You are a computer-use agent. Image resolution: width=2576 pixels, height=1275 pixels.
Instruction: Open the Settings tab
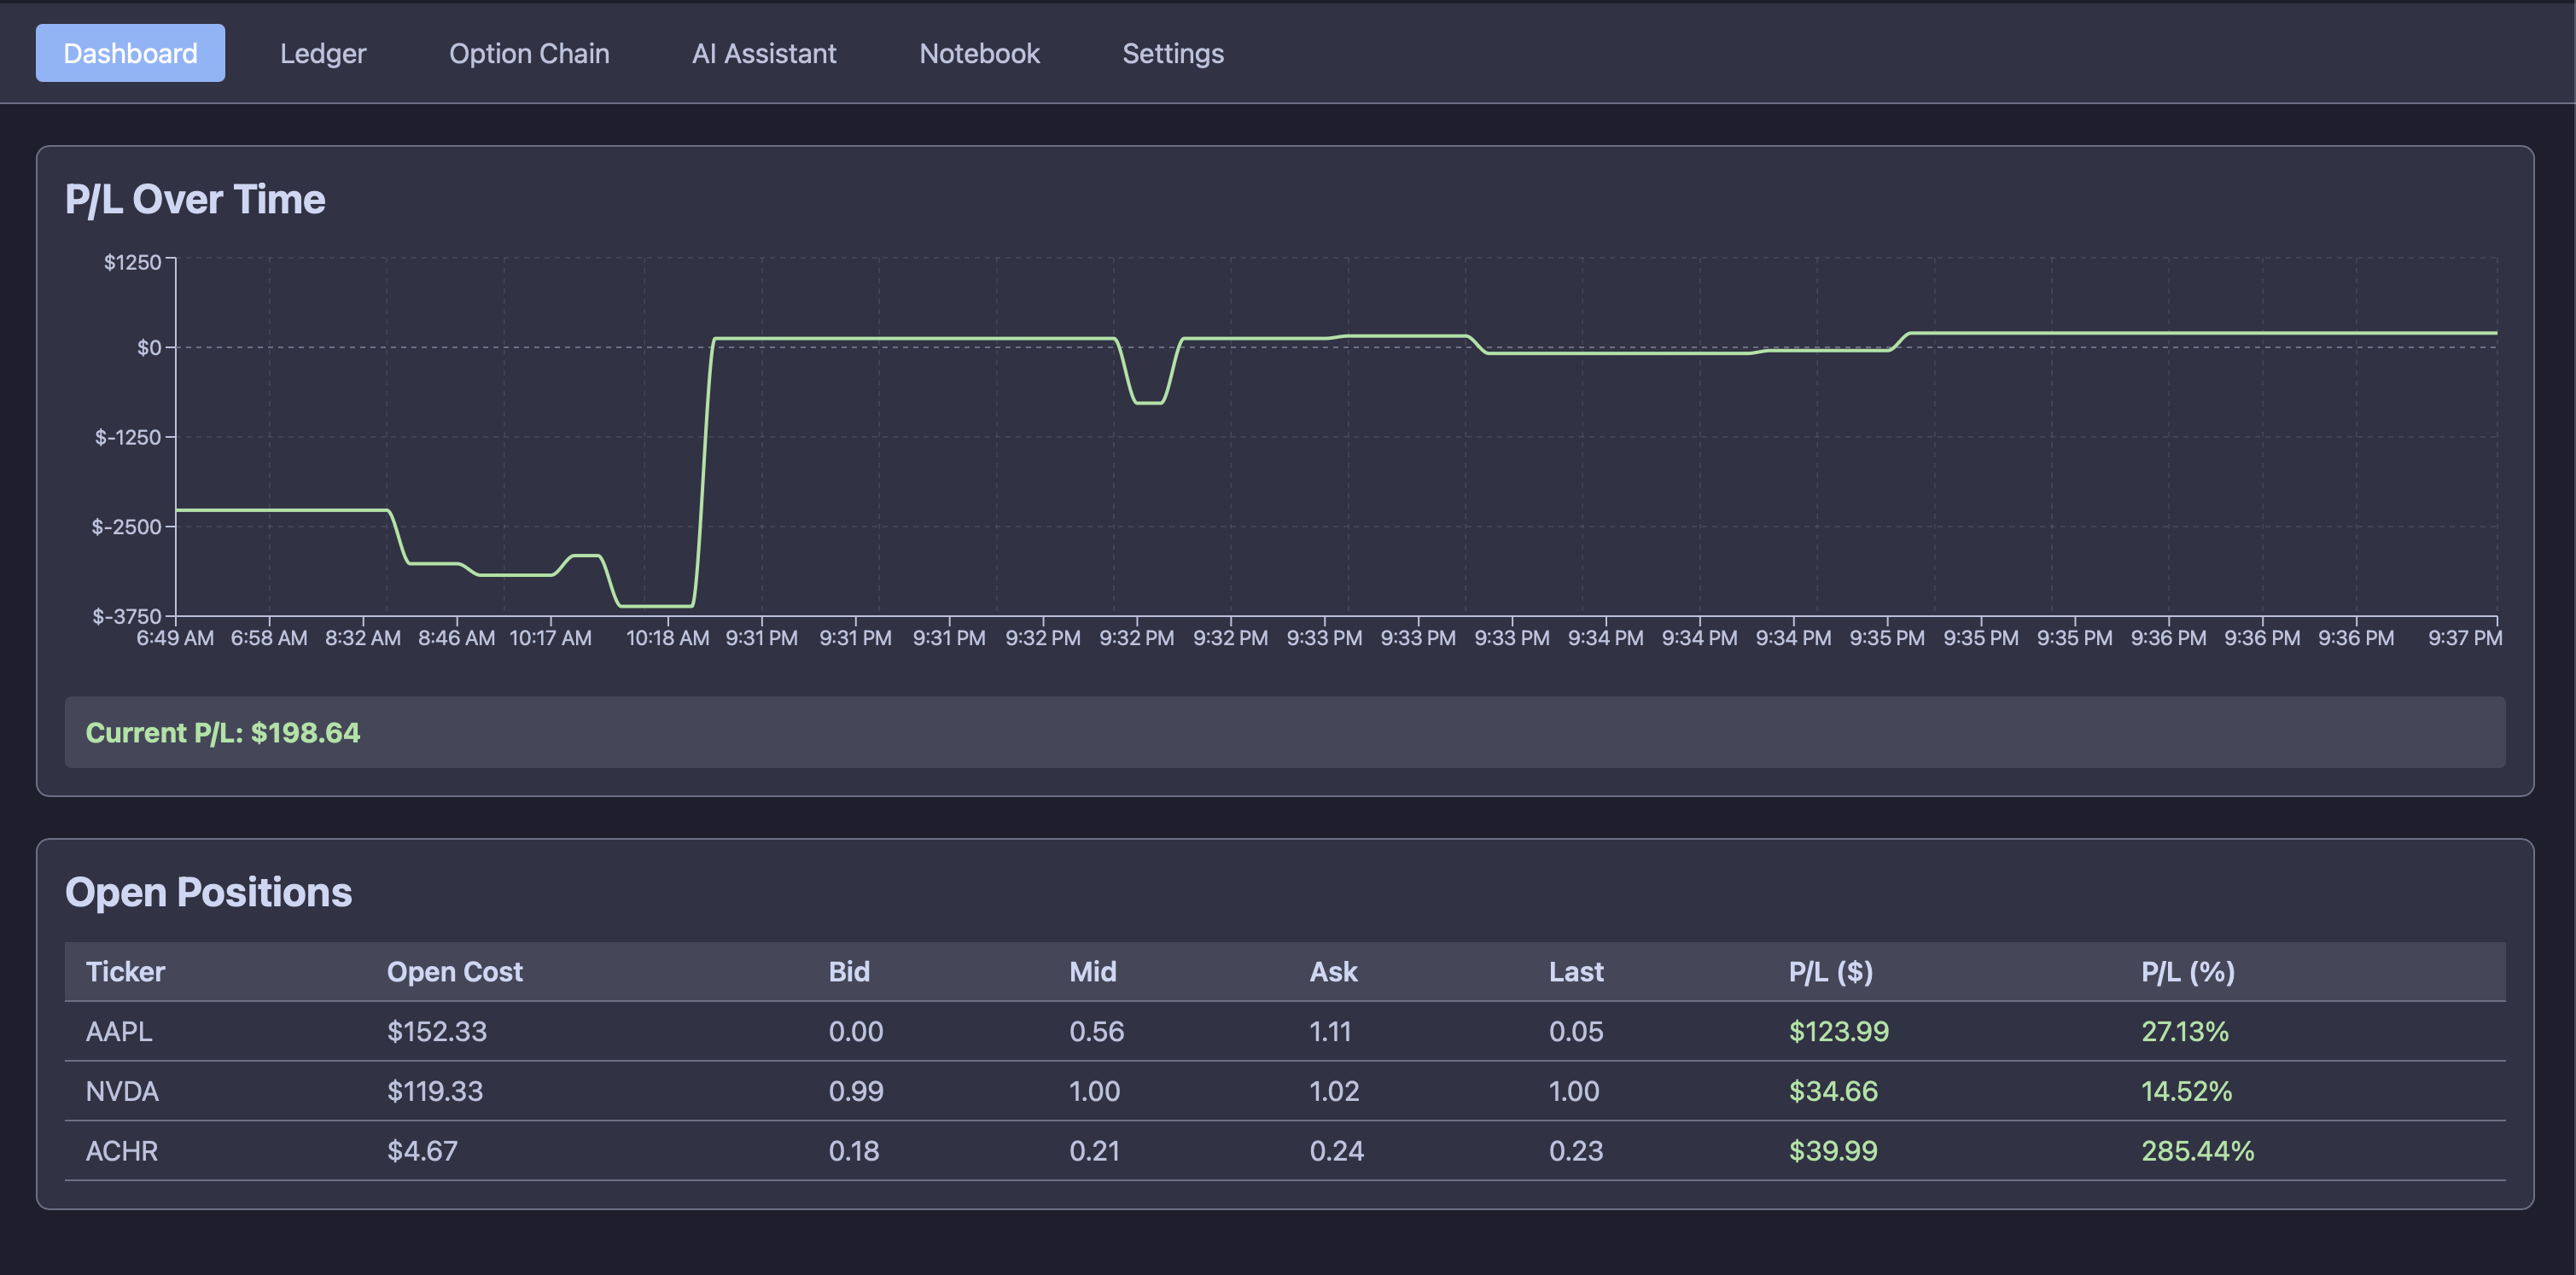point(1172,53)
